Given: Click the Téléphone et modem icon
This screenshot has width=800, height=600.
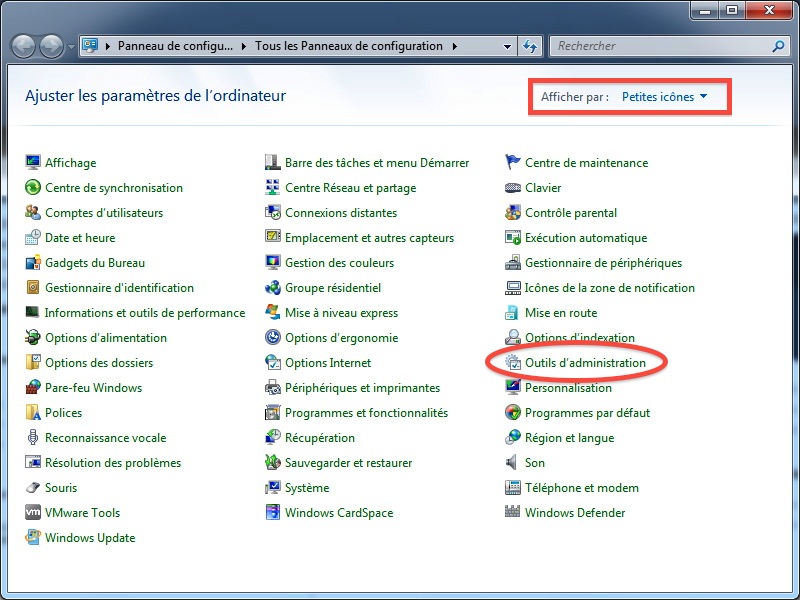Looking at the screenshot, I should pyautogui.click(x=512, y=487).
